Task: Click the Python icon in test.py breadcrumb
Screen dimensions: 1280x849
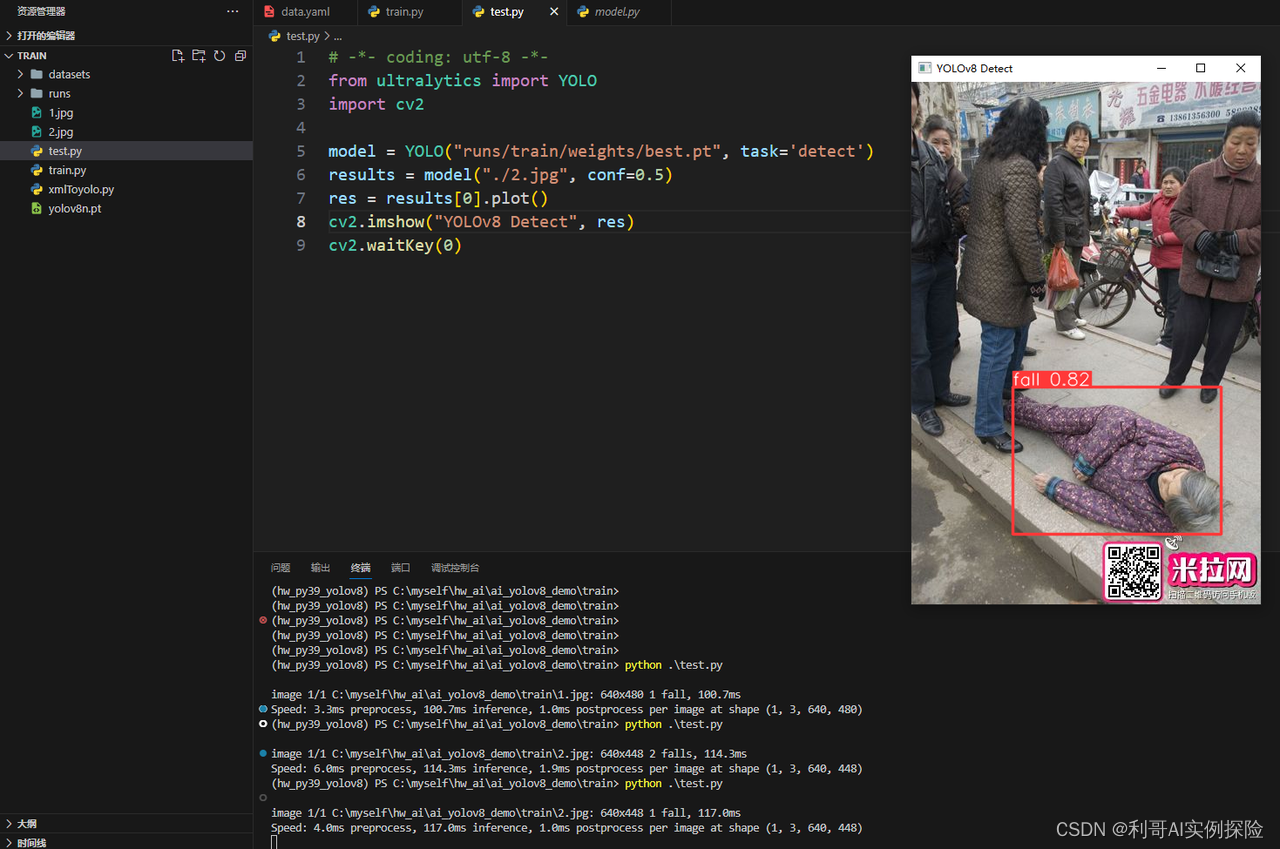Action: 275,36
